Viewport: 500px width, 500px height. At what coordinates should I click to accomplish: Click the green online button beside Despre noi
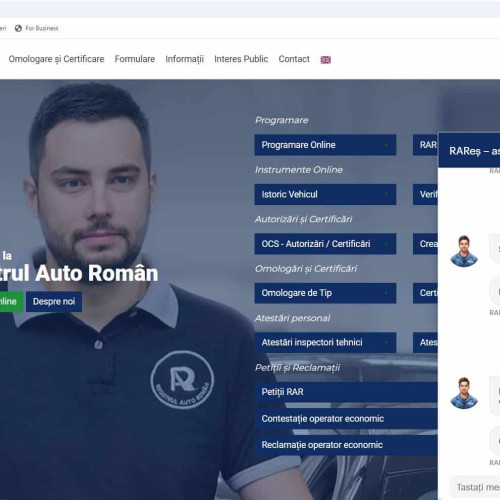point(11,302)
